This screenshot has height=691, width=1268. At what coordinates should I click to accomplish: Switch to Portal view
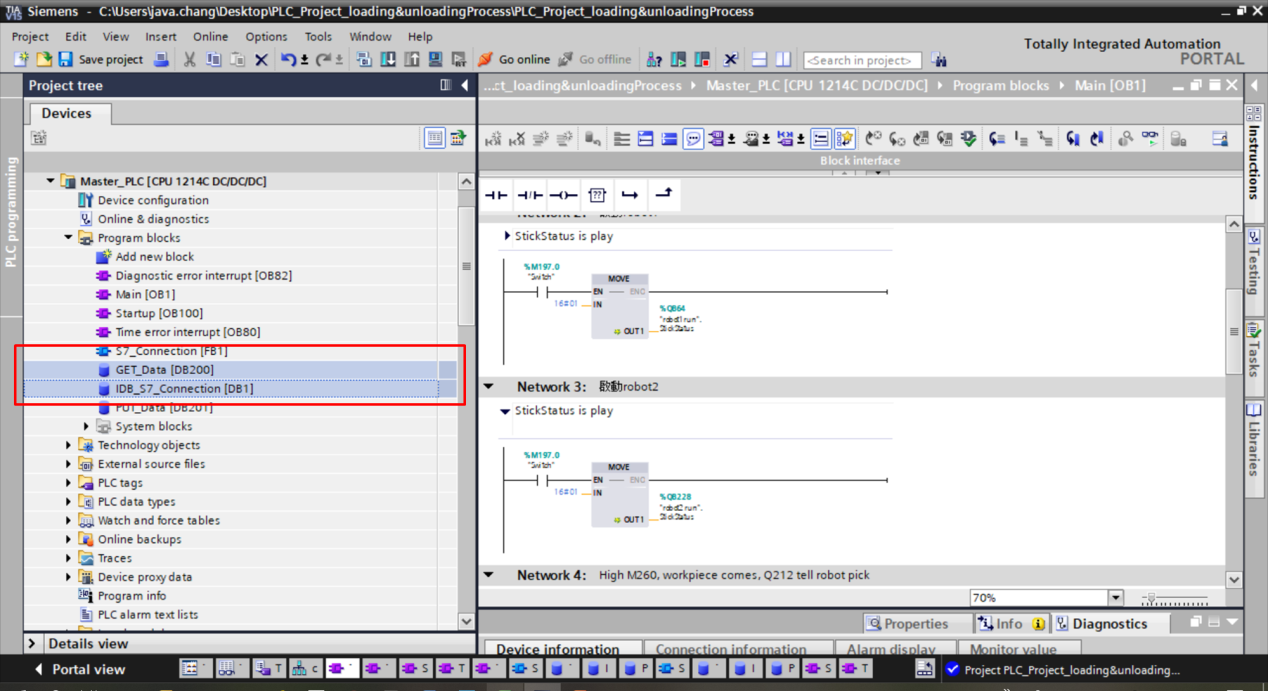point(79,669)
